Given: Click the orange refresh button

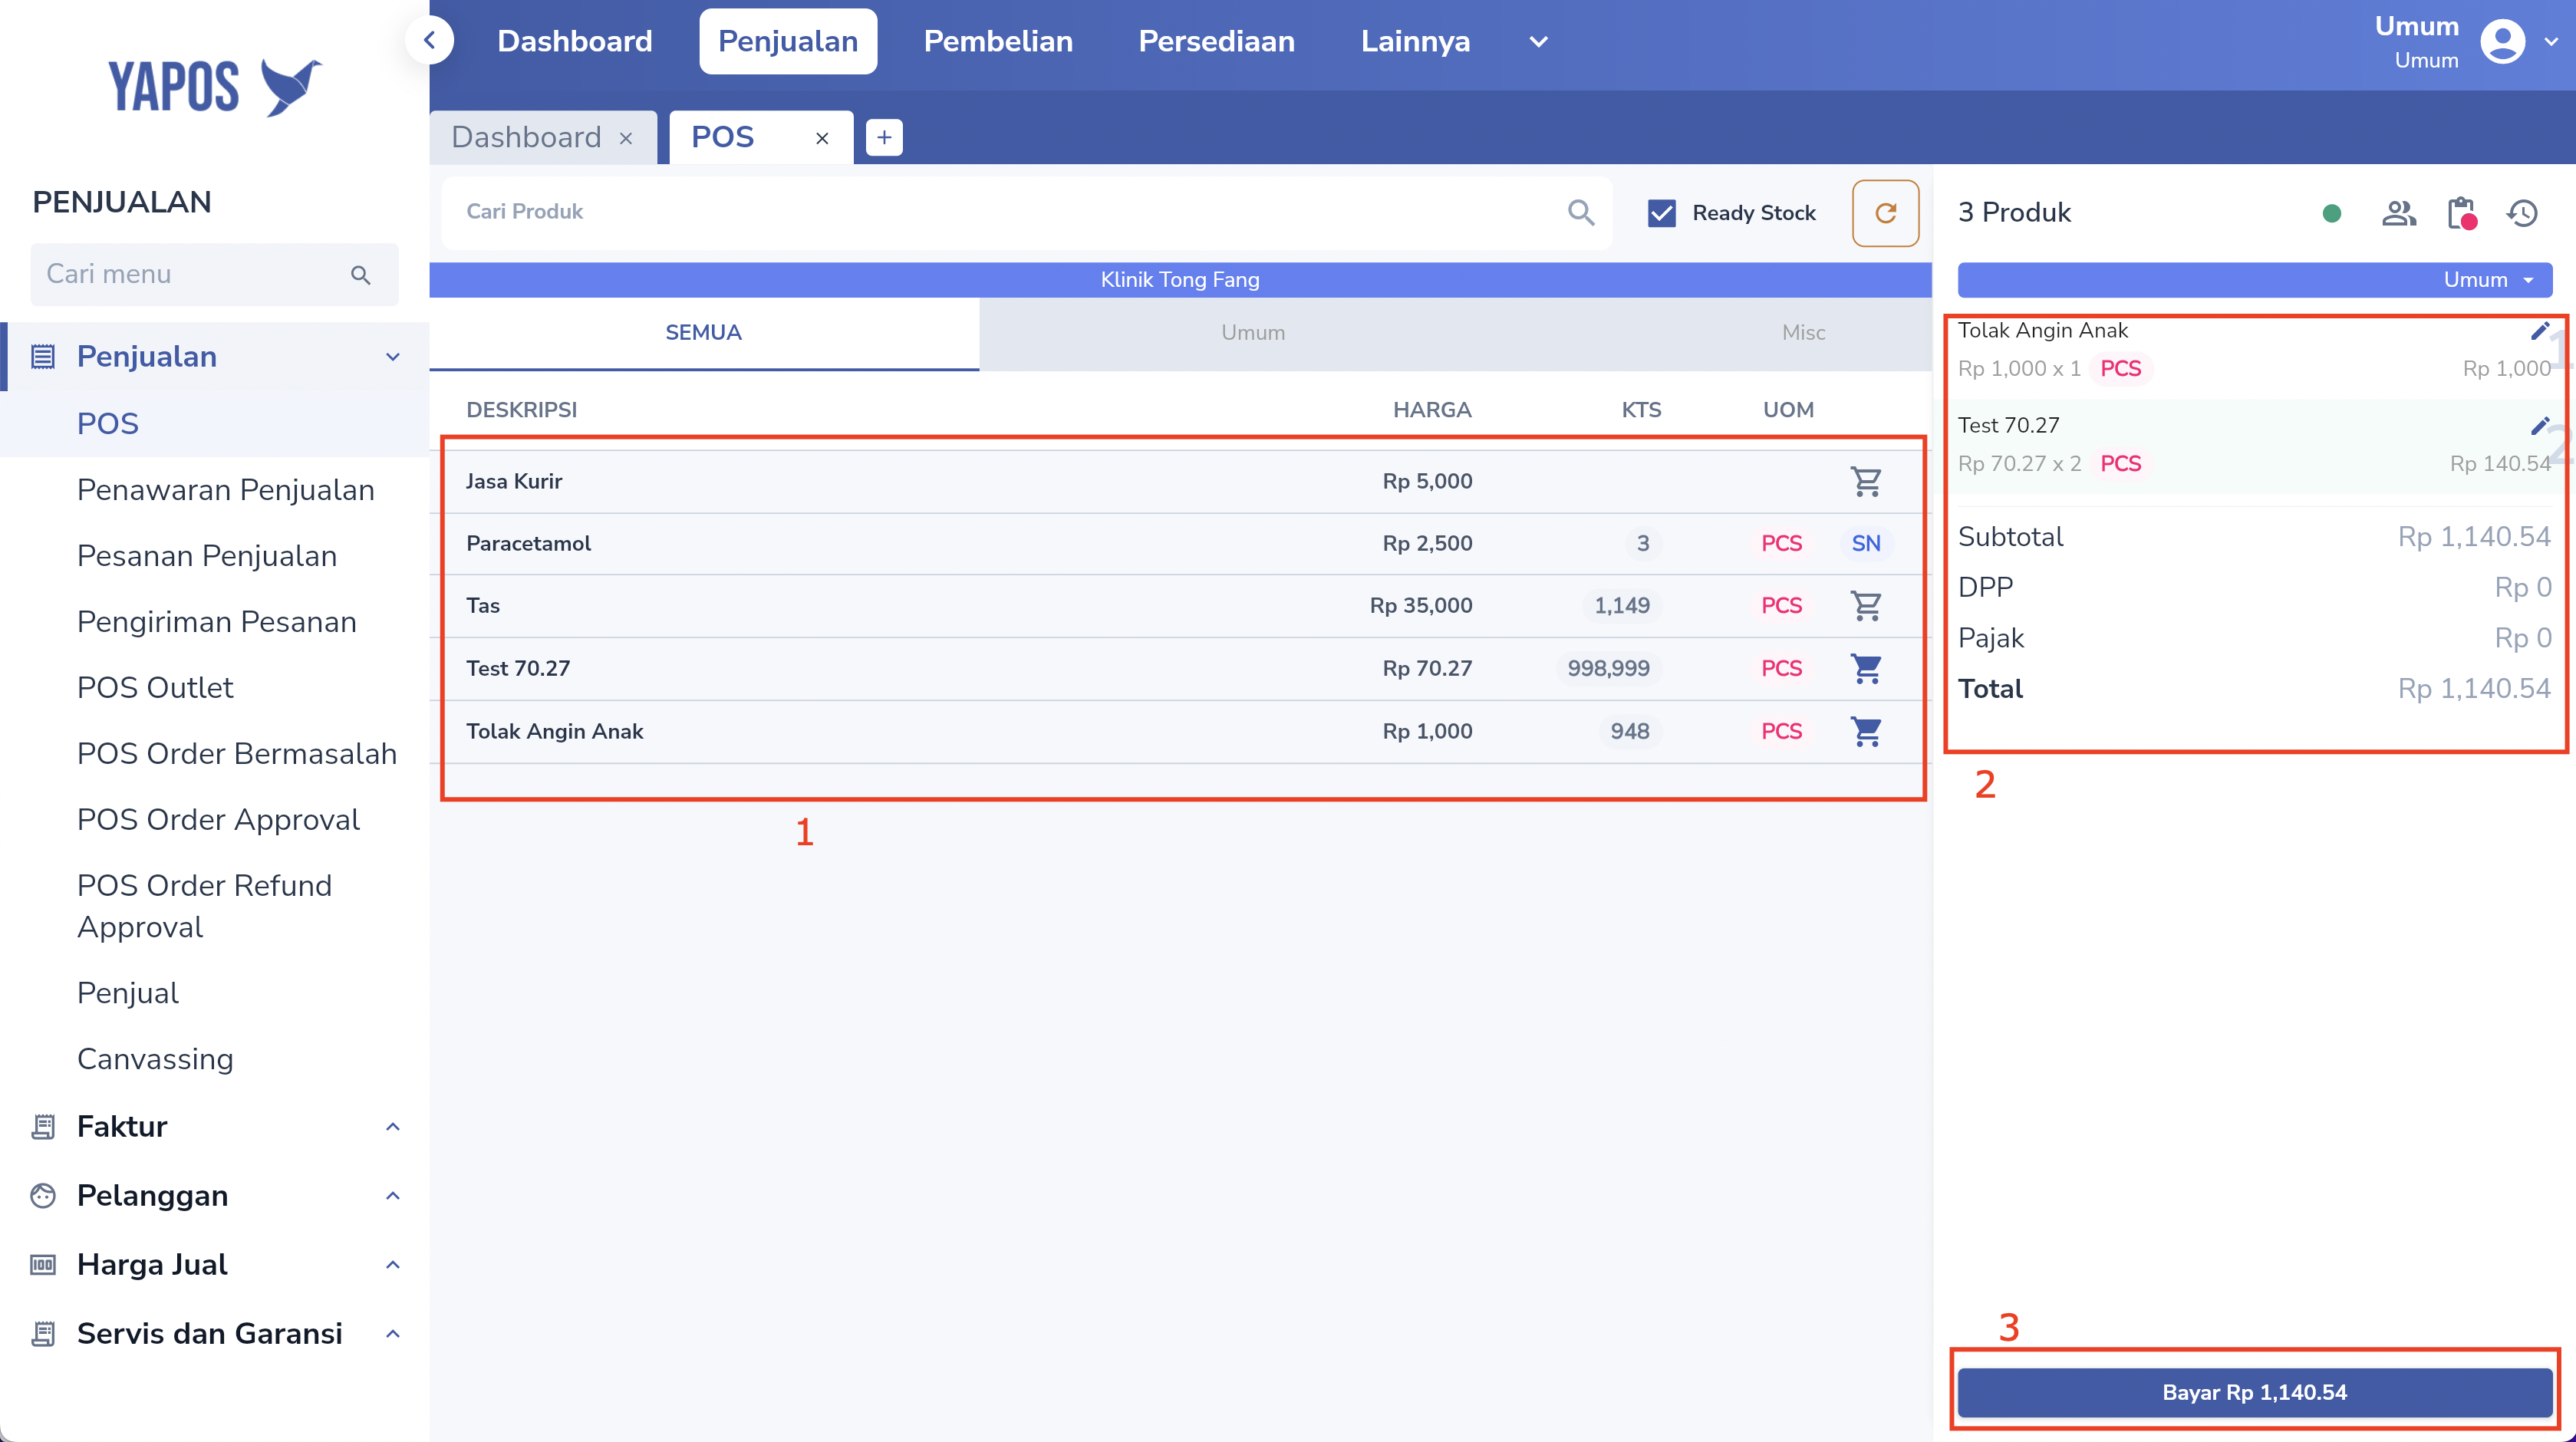Looking at the screenshot, I should [1885, 213].
